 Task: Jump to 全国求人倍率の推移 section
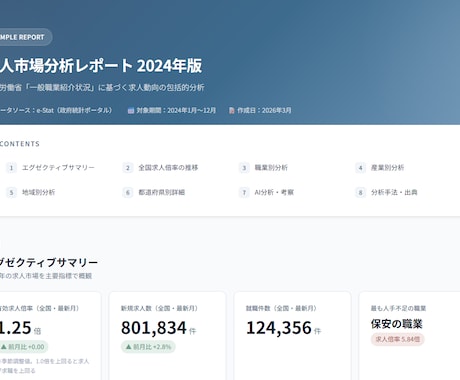[x=168, y=167]
